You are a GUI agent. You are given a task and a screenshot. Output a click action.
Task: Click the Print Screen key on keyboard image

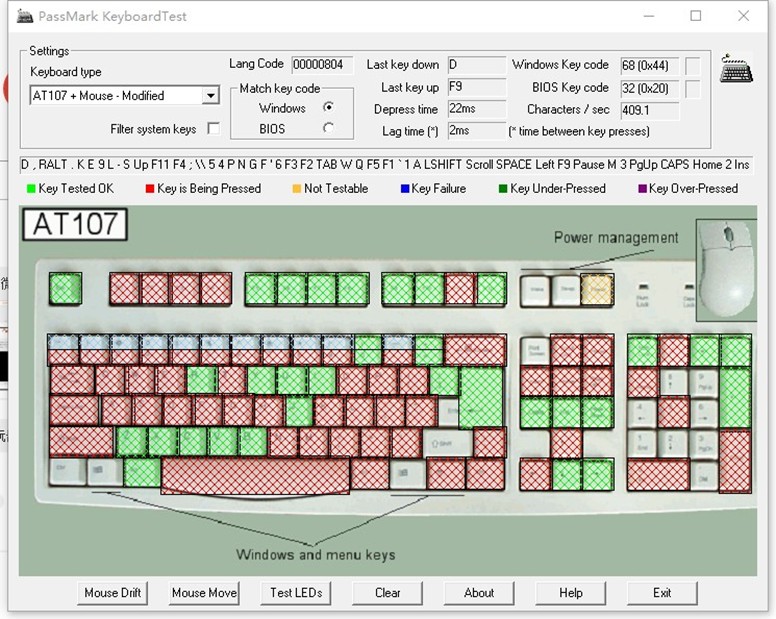pyautogui.click(x=535, y=350)
